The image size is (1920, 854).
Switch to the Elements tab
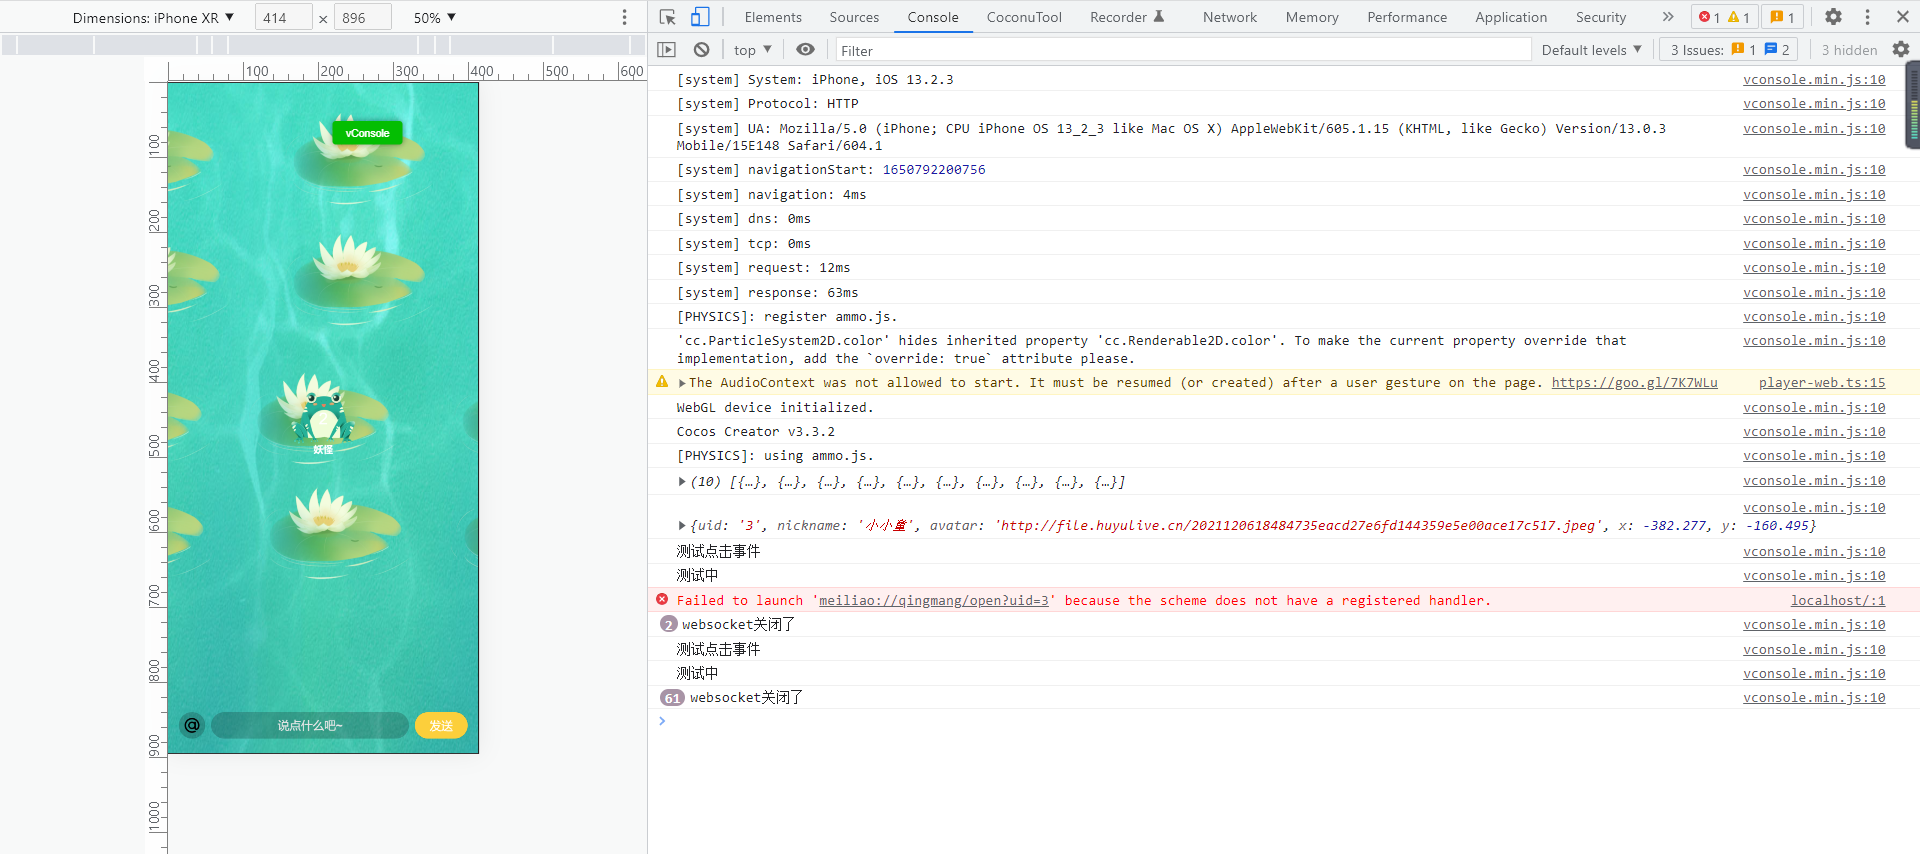773,17
